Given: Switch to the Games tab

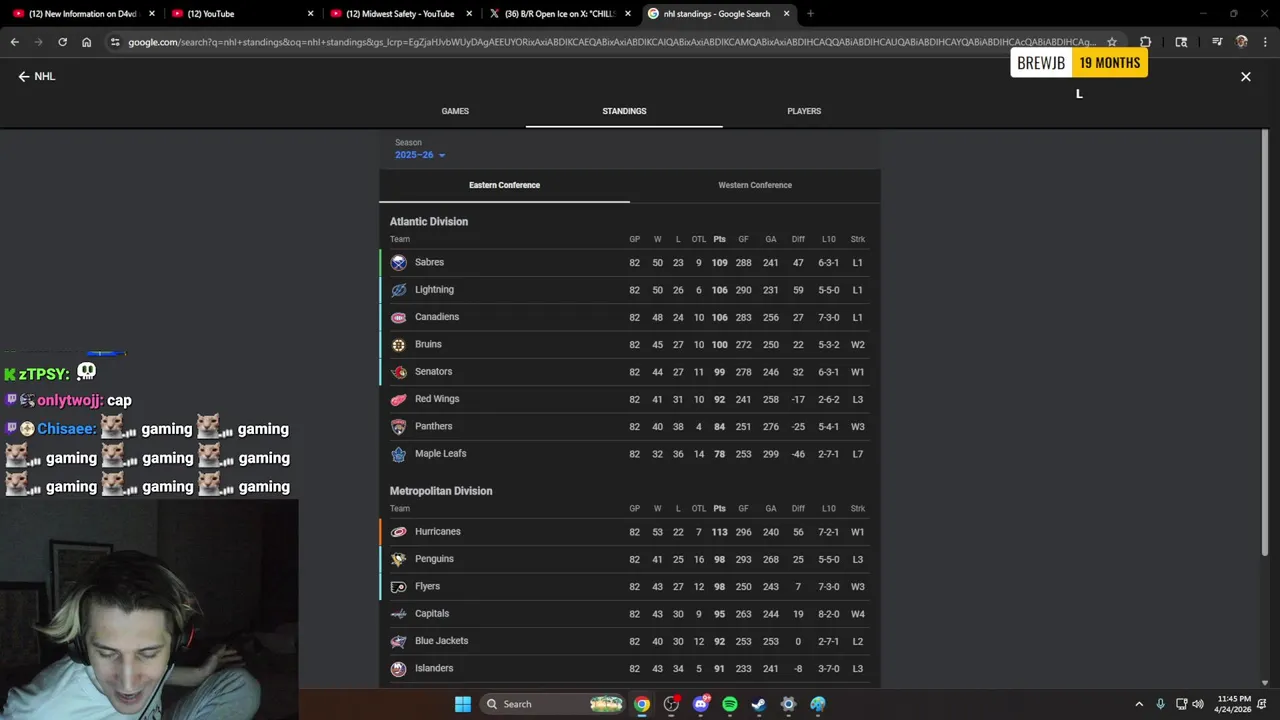Looking at the screenshot, I should click(x=455, y=111).
